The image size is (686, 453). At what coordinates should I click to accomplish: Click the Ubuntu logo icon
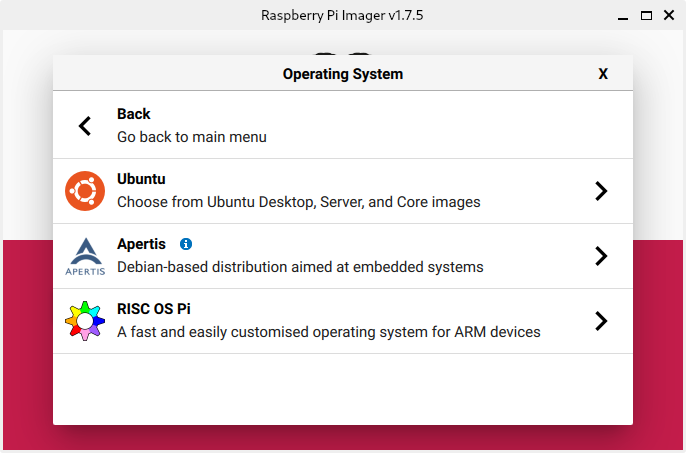[85, 191]
